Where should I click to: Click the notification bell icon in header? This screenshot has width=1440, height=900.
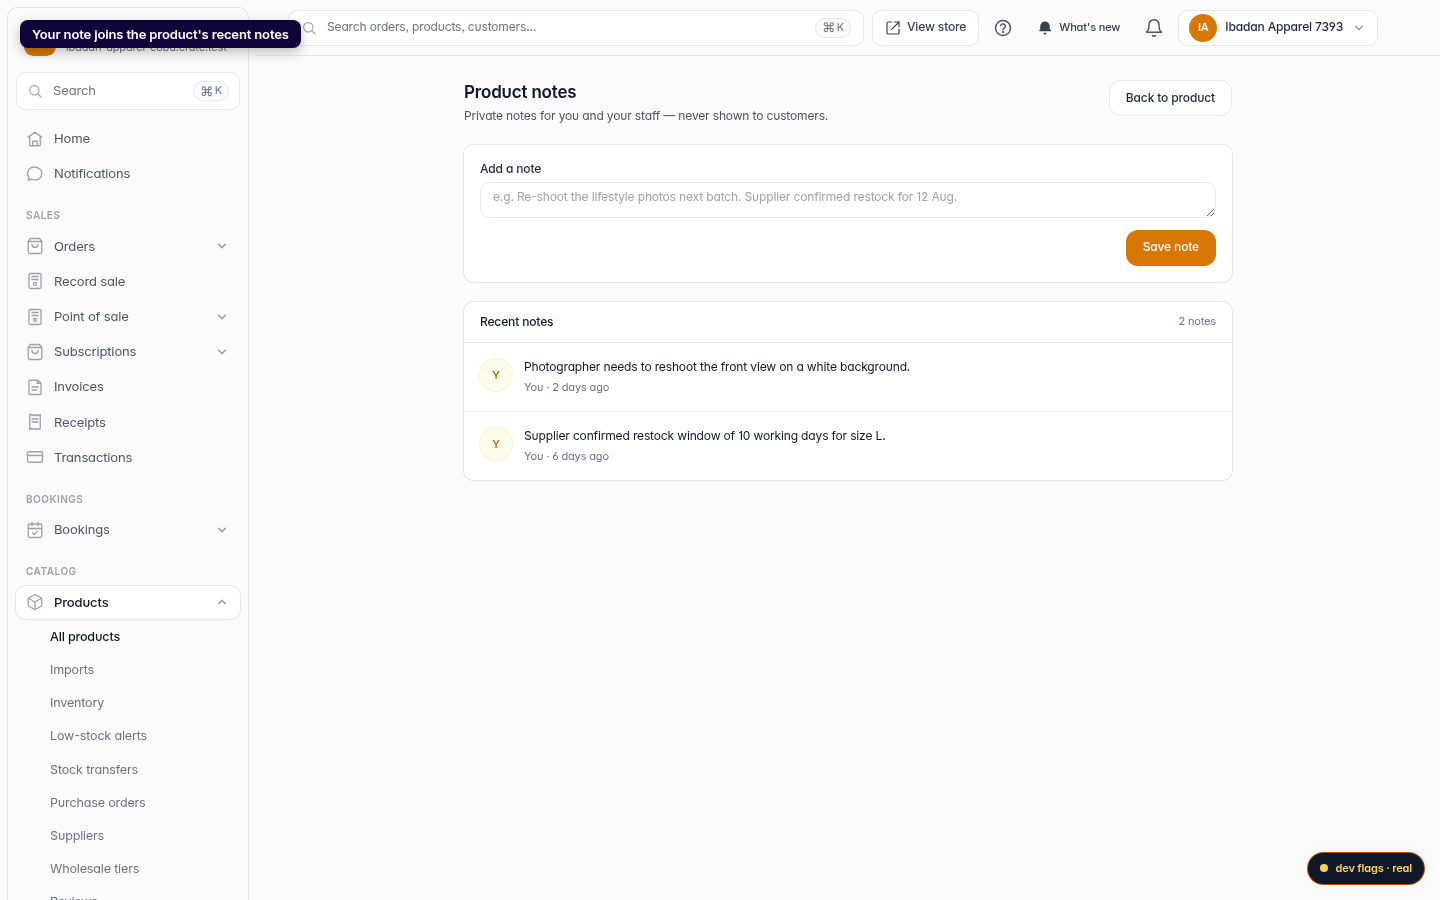point(1154,28)
